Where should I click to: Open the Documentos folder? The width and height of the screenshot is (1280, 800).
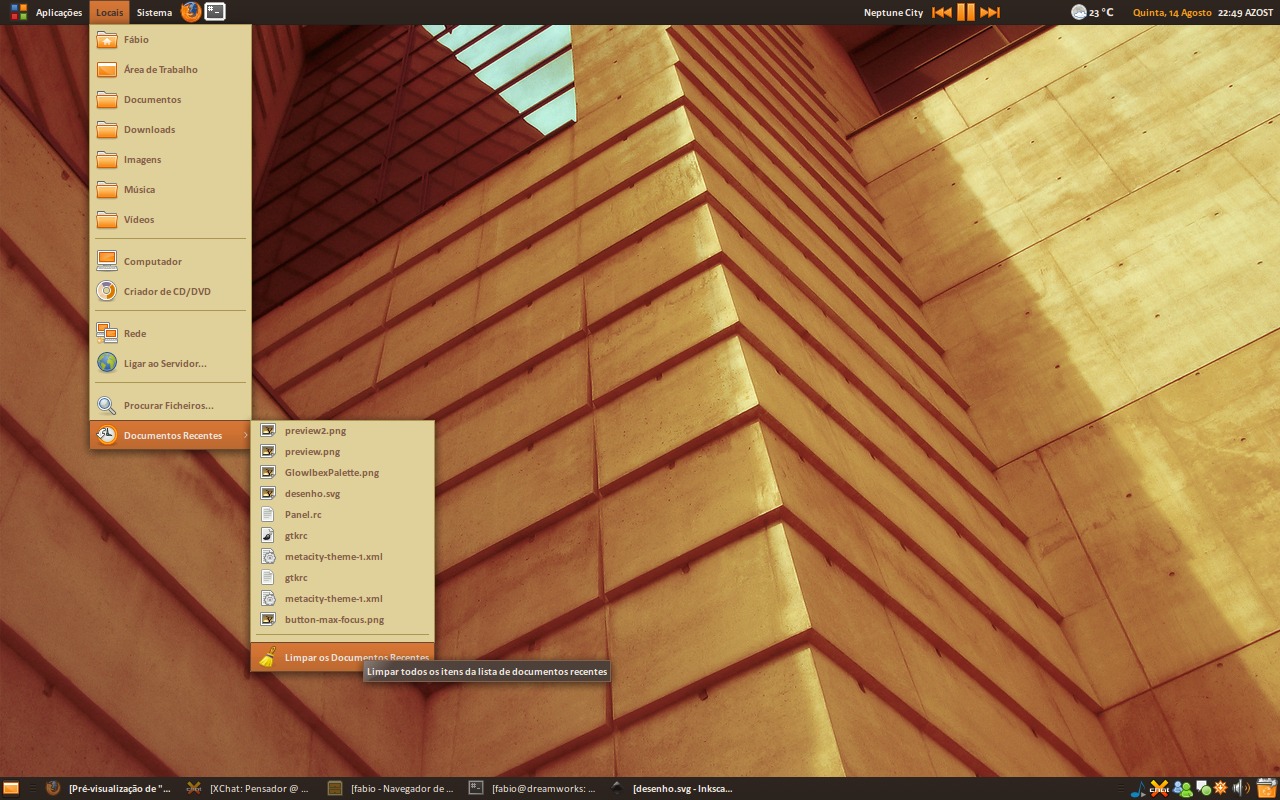(x=170, y=100)
